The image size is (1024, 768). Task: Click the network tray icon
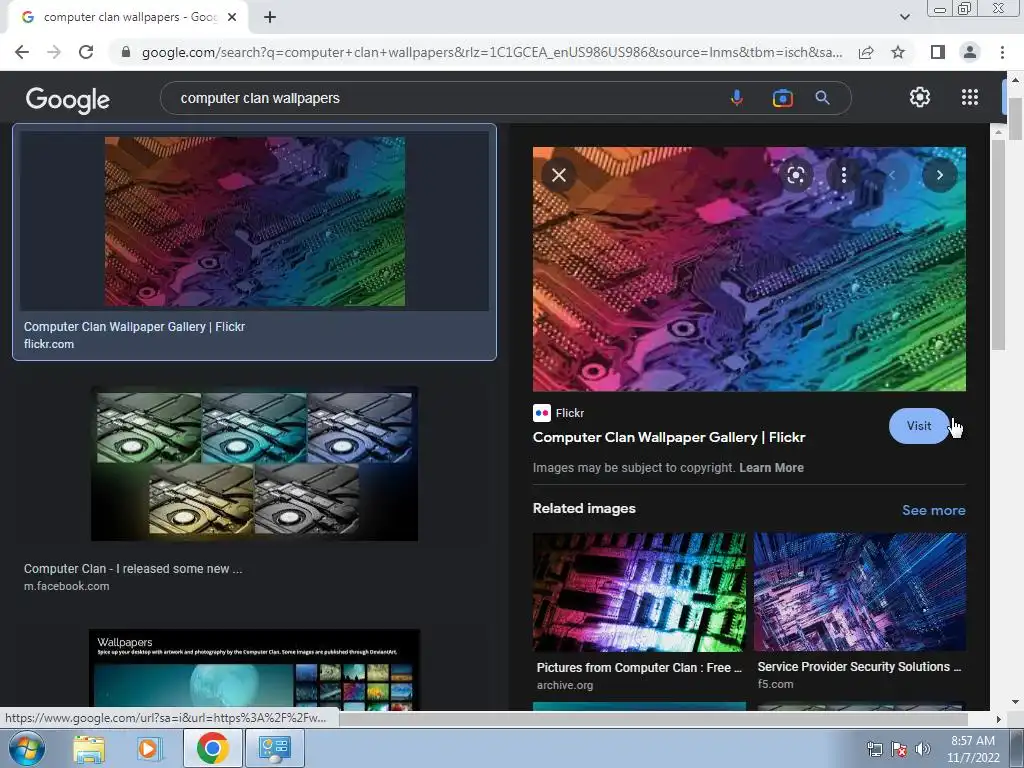tap(874, 749)
